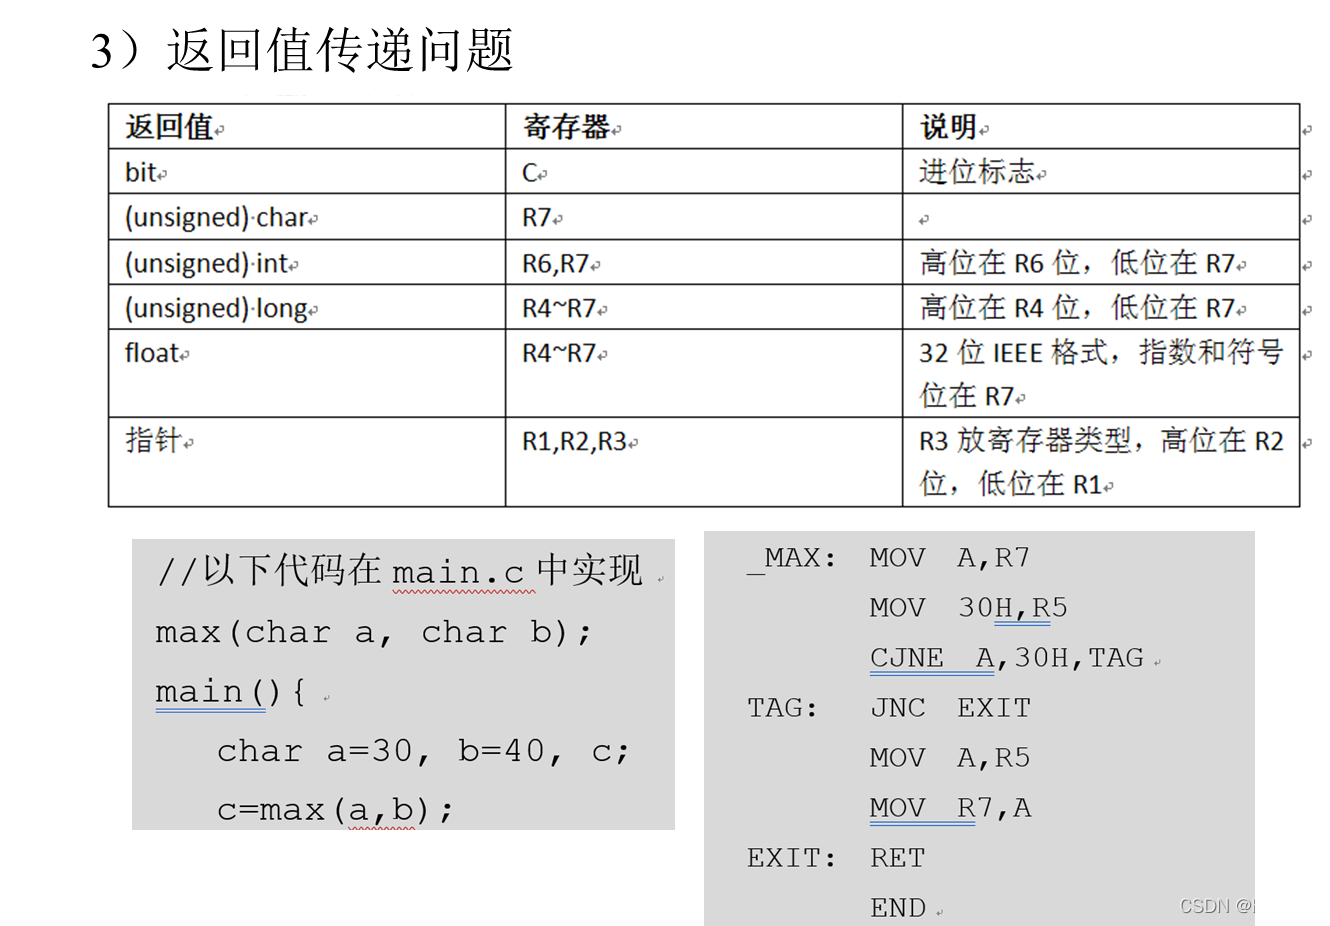The height and width of the screenshot is (926, 1330).
Task: Click the '(unsigned) int' cell
Action: tap(307, 262)
